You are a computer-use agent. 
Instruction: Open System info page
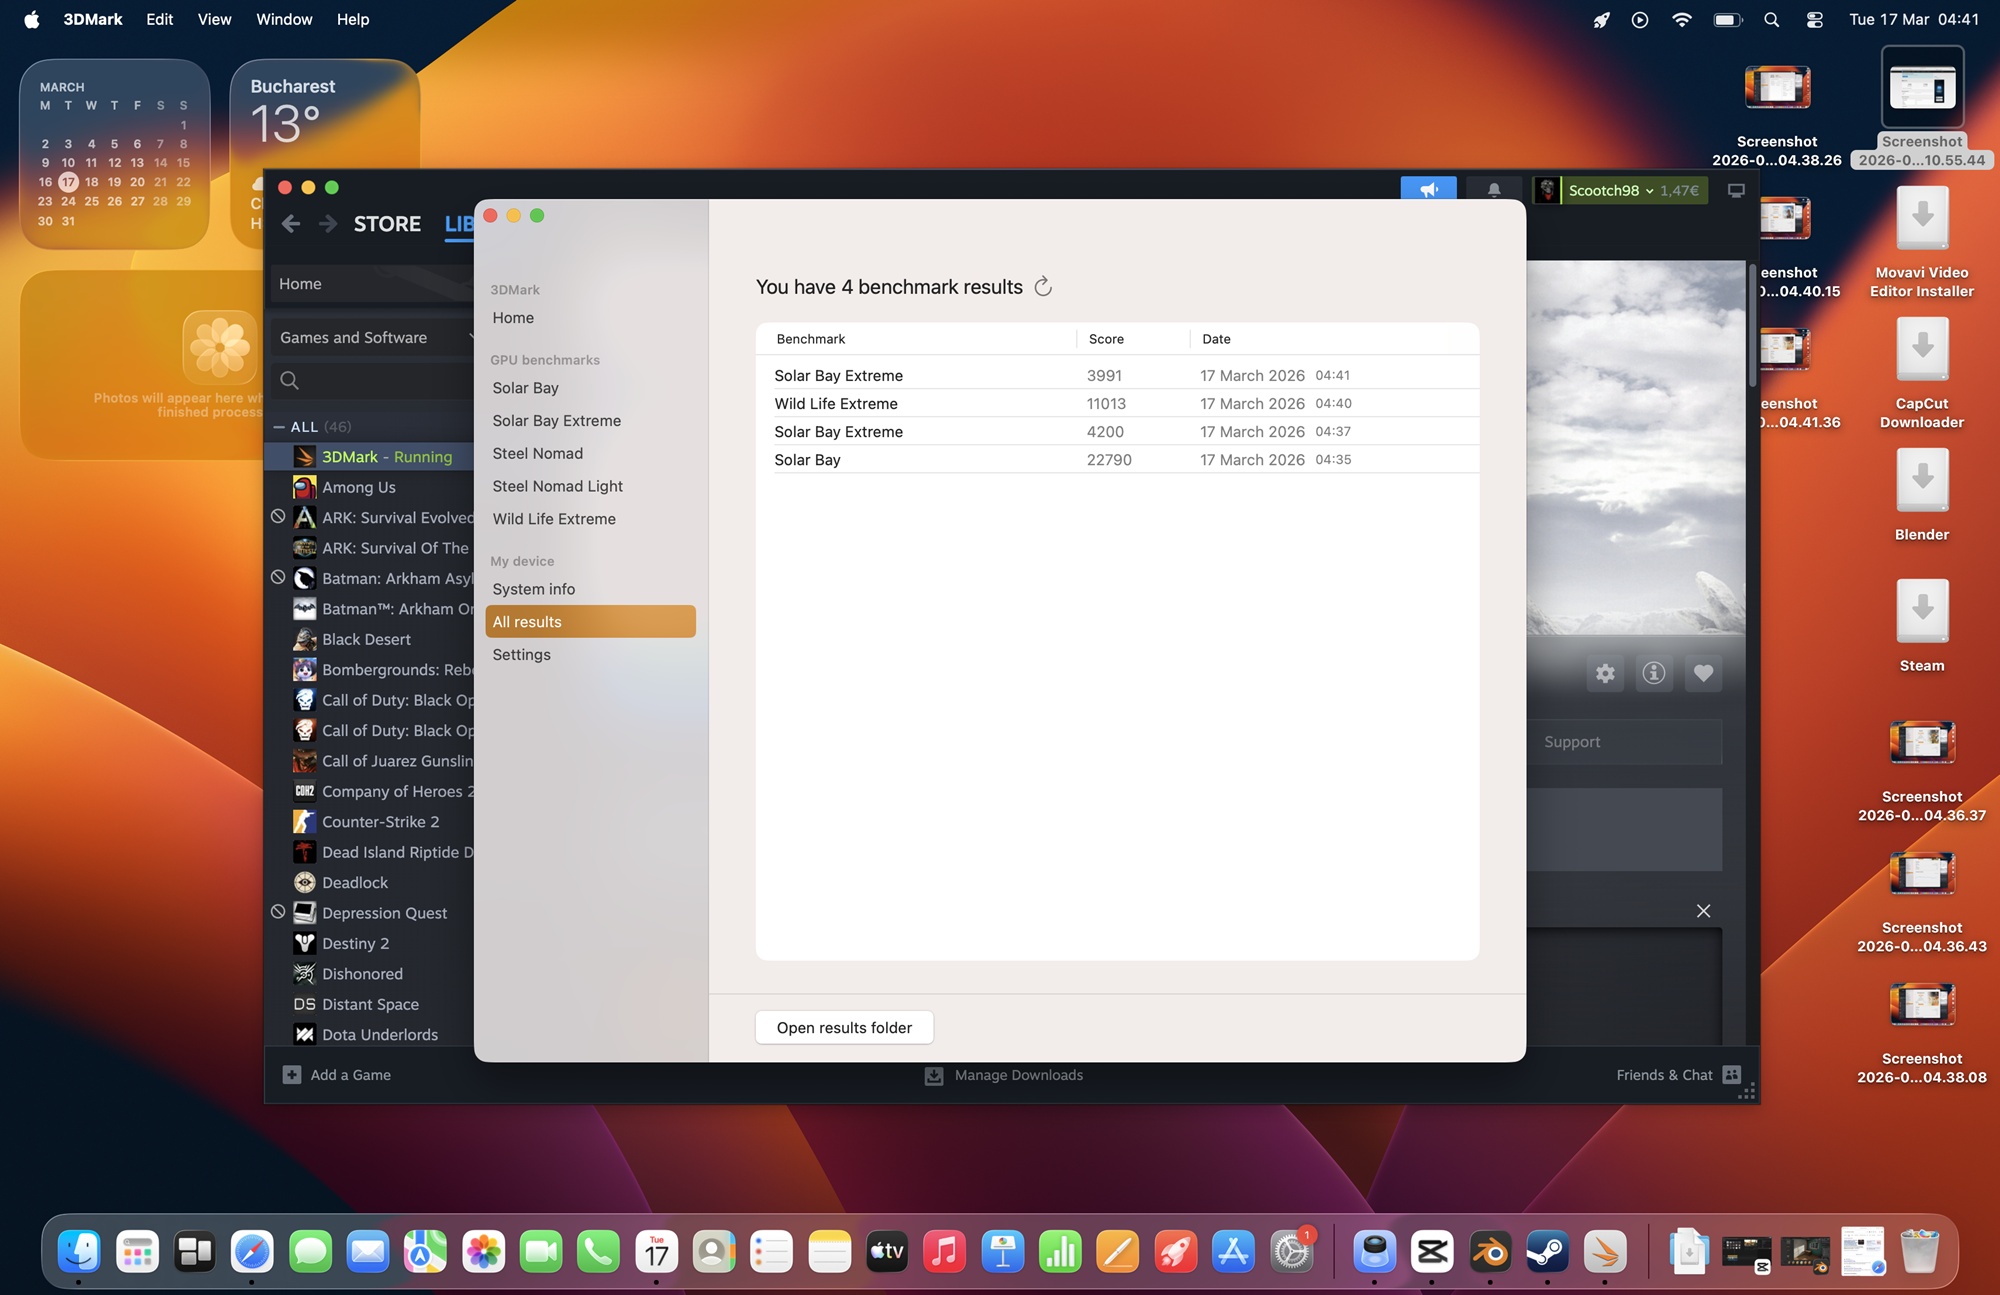(533, 589)
